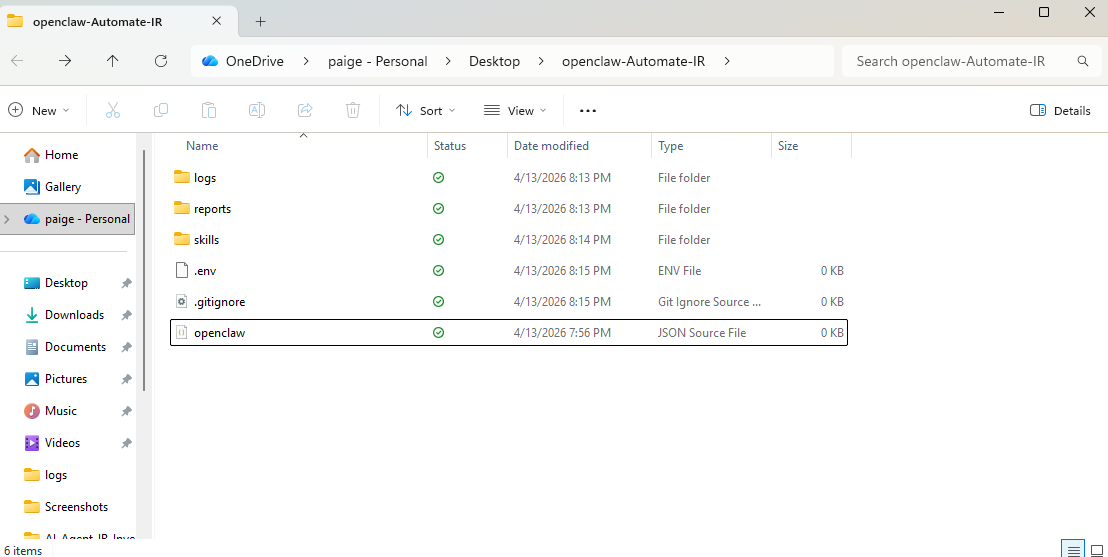Close the openclaw-Automate-IR tab
Viewport: 1108px width, 557px height.
pos(216,21)
